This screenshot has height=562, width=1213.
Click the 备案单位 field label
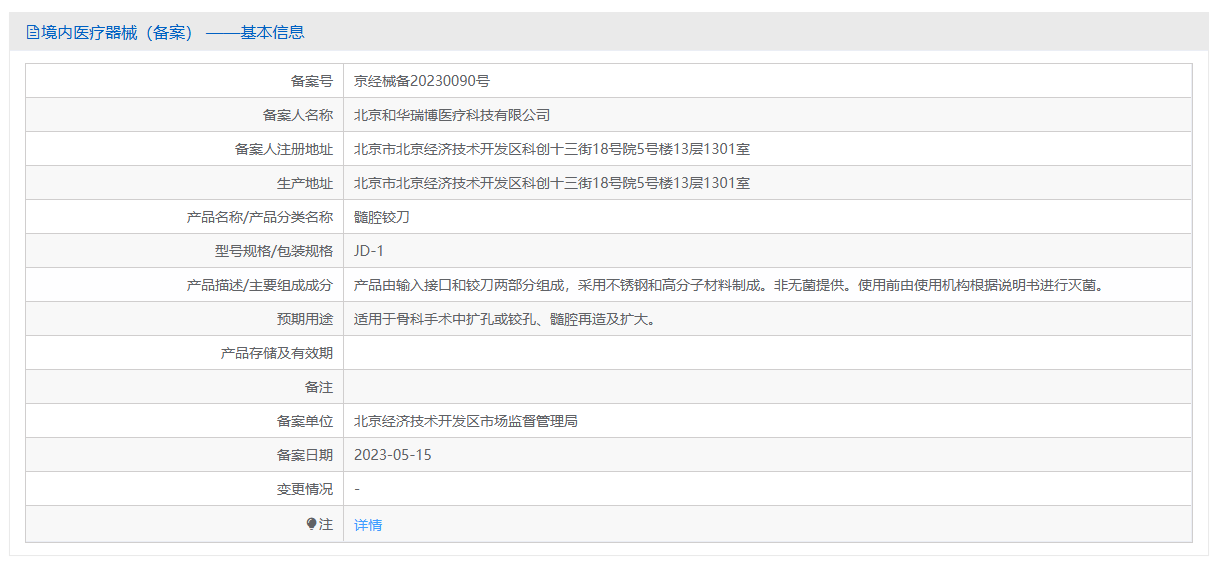tap(305, 421)
